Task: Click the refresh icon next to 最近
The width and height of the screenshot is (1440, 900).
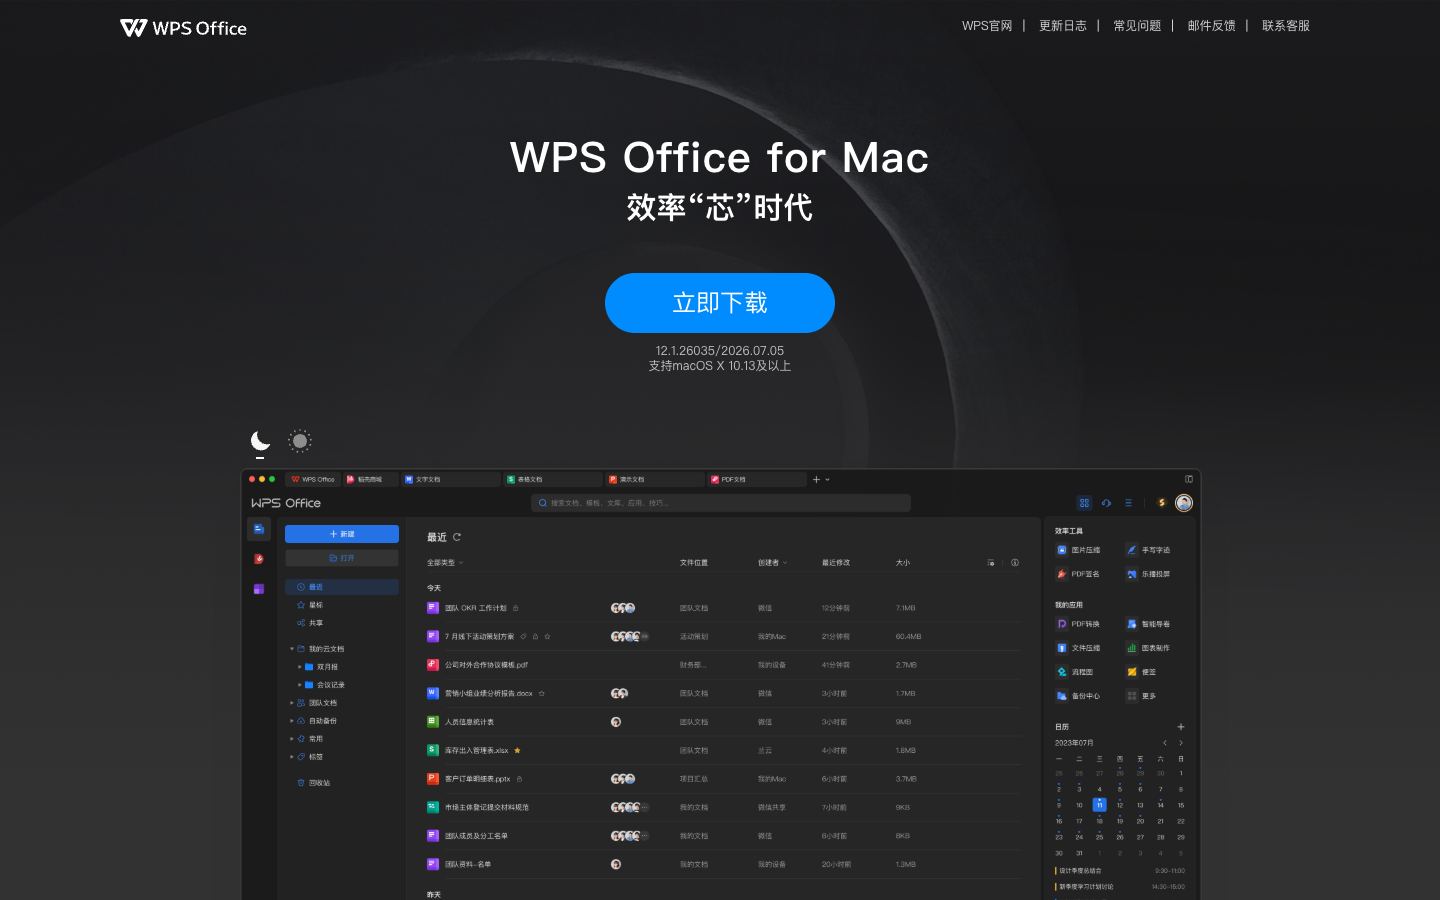Action: point(457,537)
